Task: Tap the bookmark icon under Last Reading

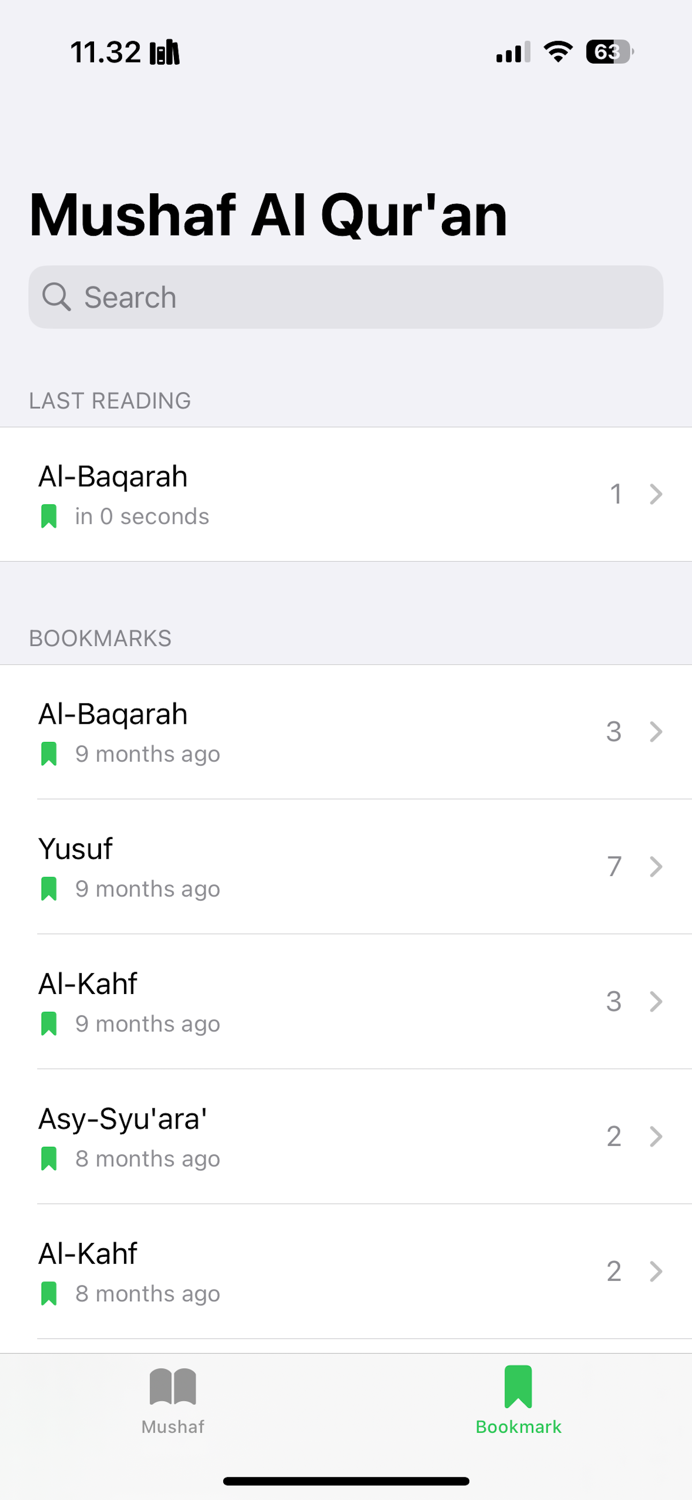Action: [48, 515]
